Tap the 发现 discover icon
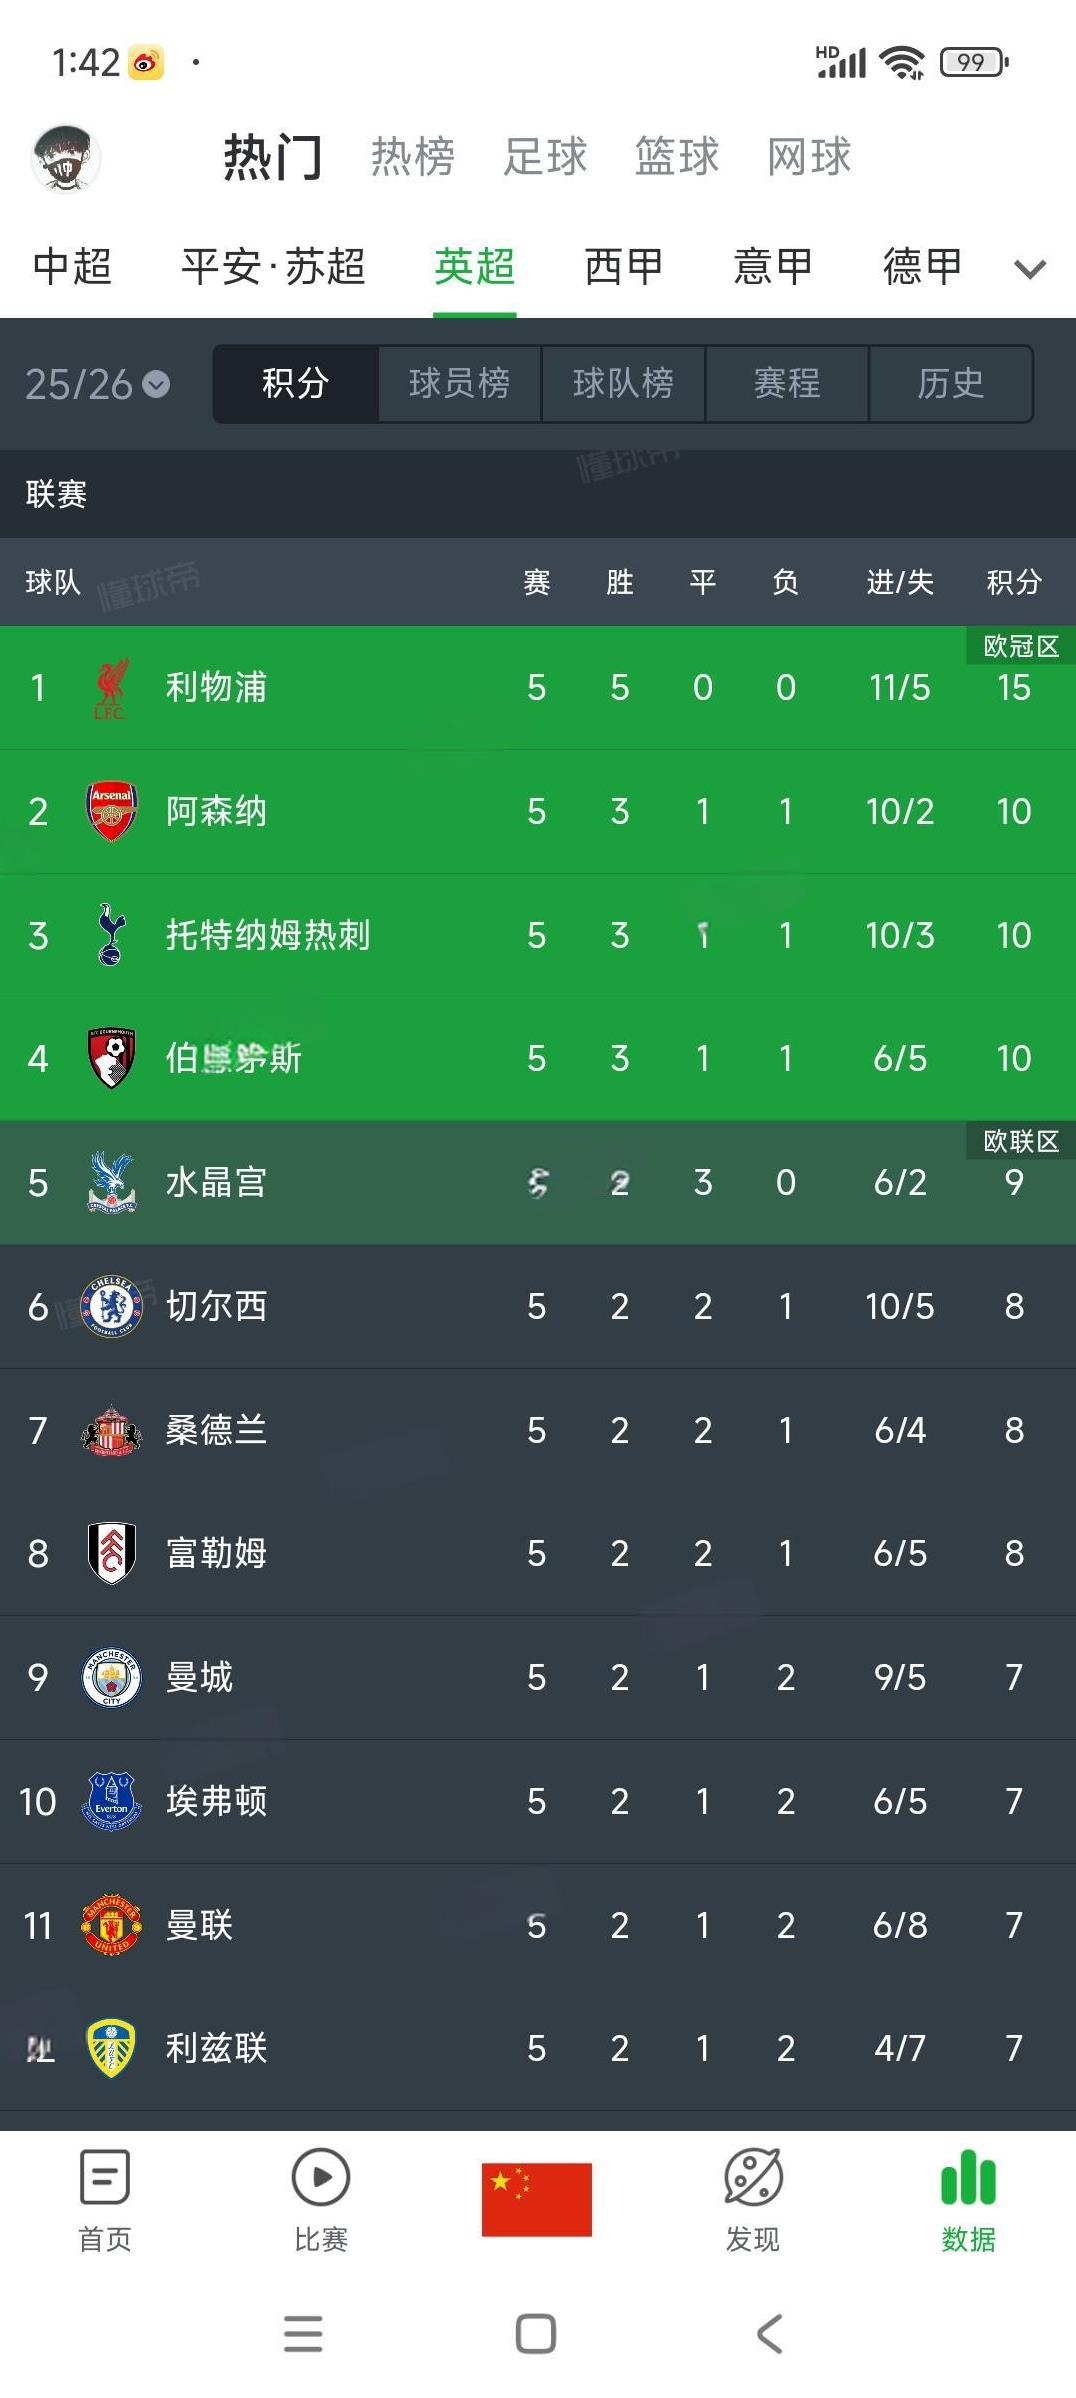This screenshot has width=1076, height=2398. click(753, 2178)
